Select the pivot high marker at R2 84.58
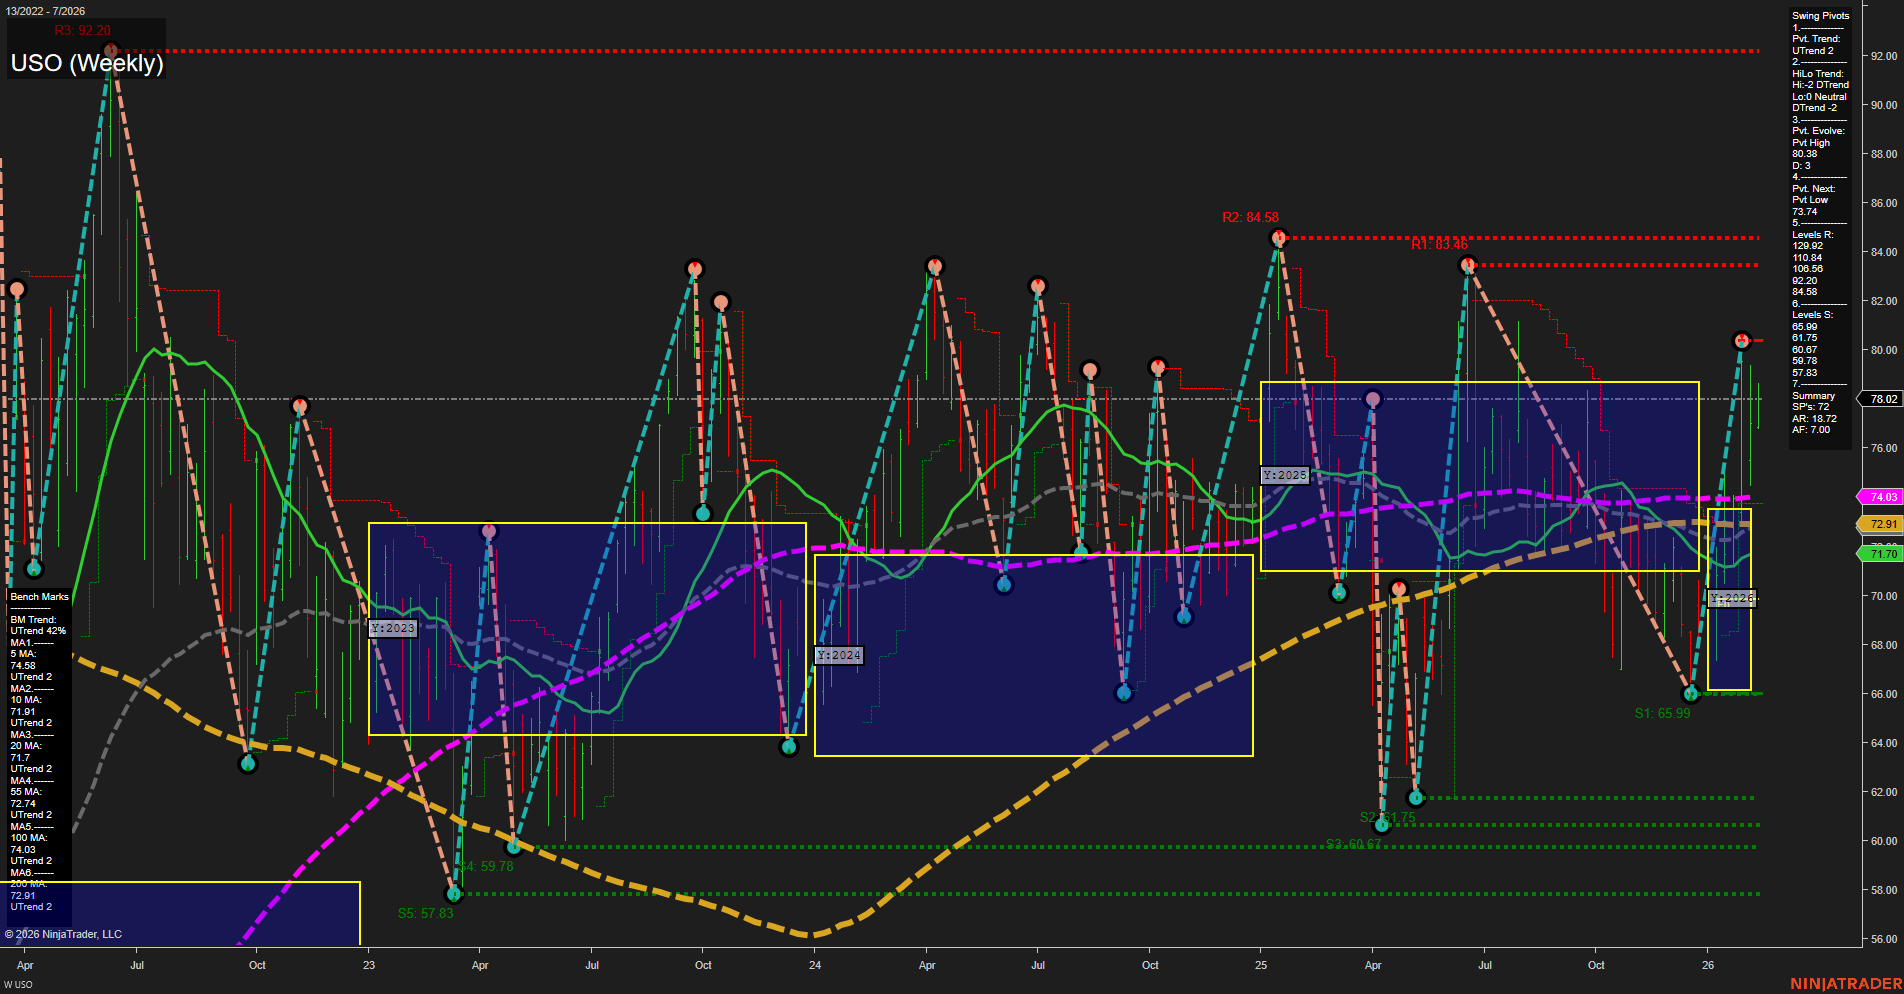Viewport: 1904px width, 994px height. (x=1278, y=237)
